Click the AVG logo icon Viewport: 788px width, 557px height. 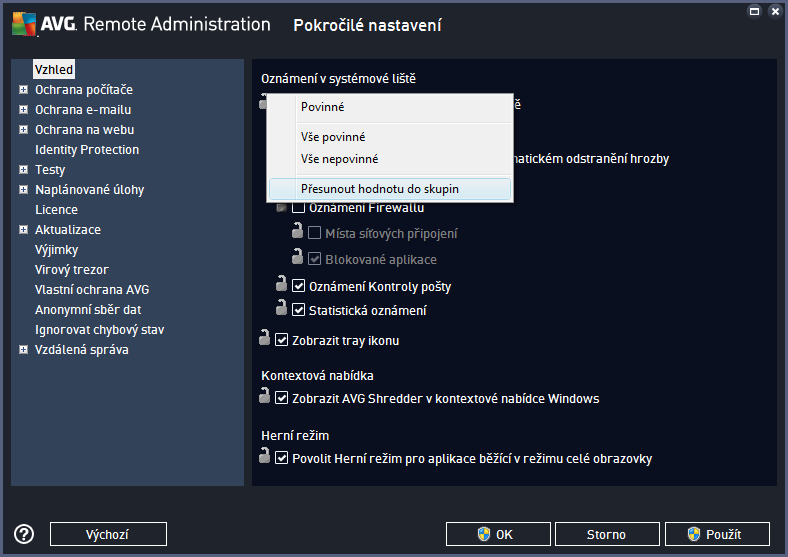24,23
